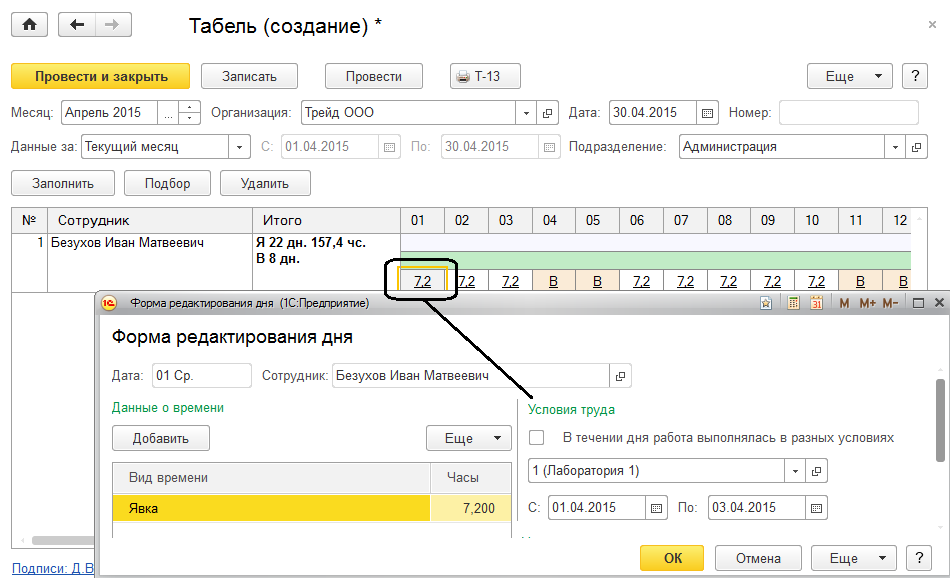Click the timesheet horizontal scrollbar
Screen dimensions: 950x578
click(x=64, y=540)
